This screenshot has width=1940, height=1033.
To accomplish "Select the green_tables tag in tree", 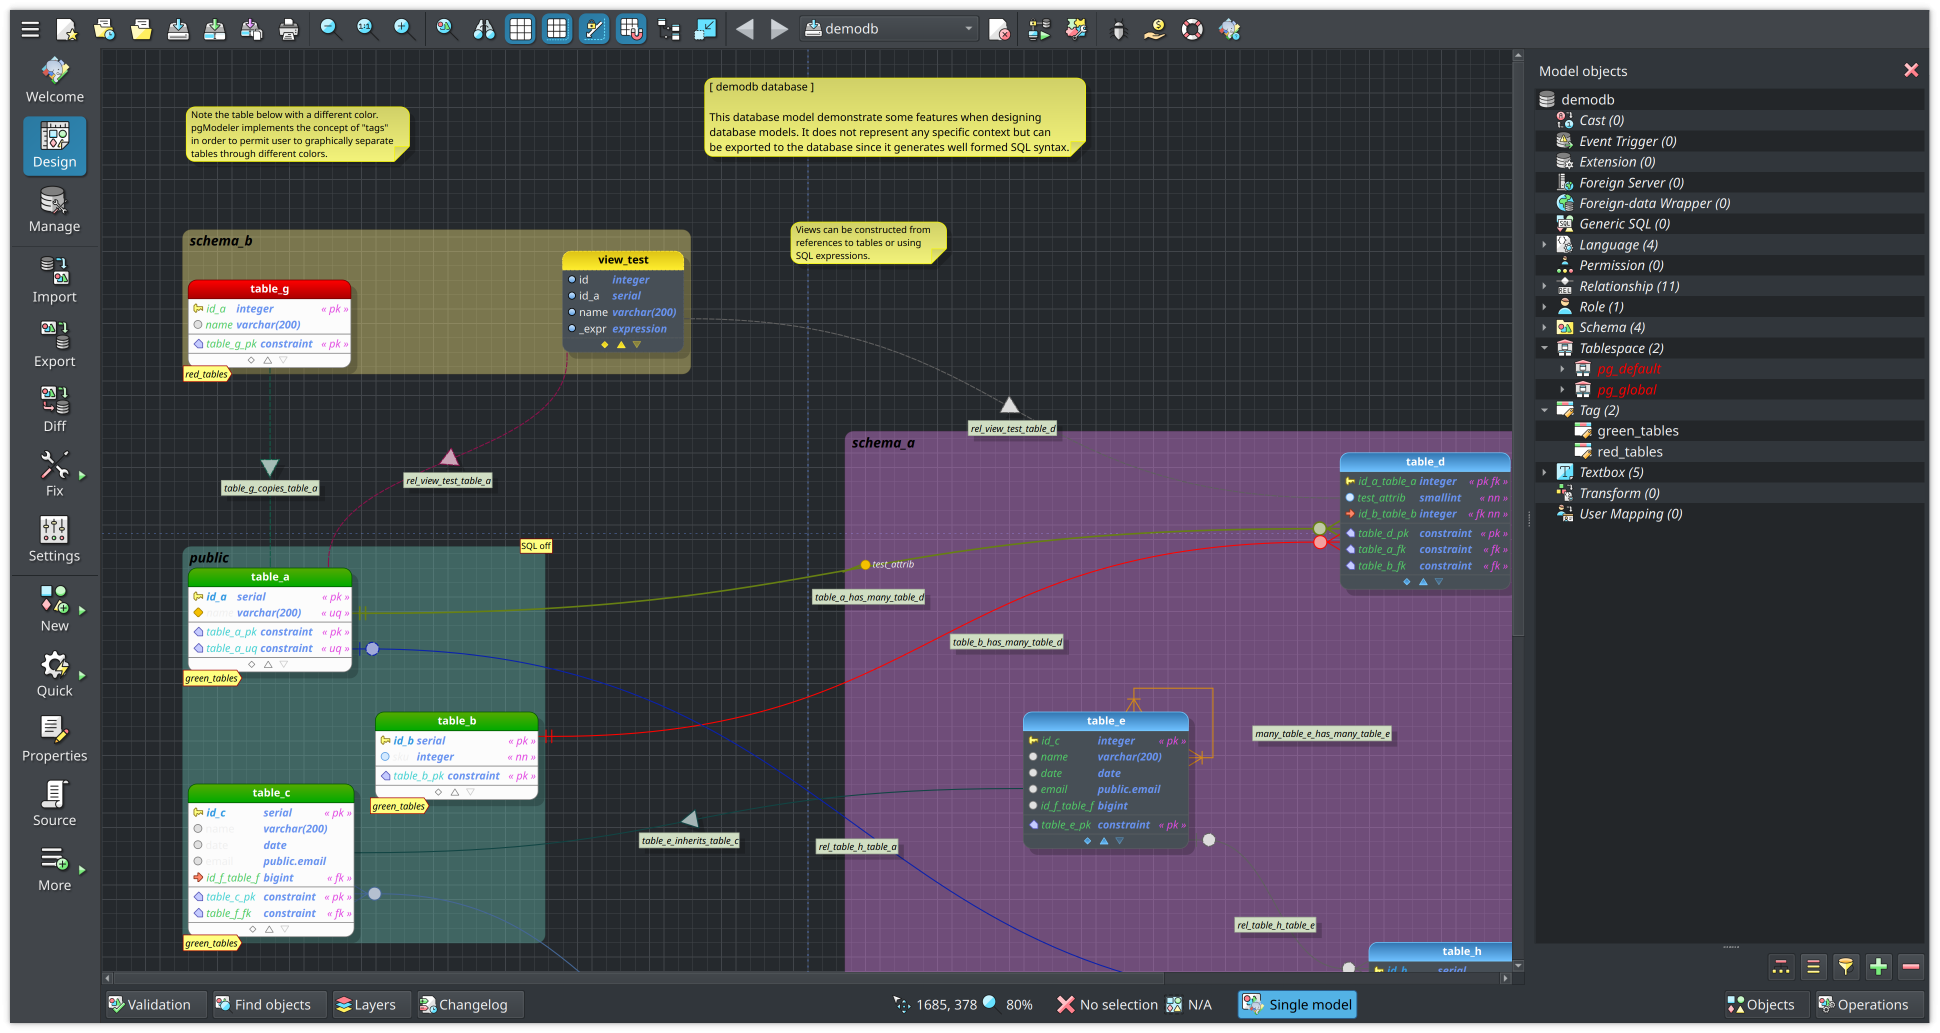I will tap(1637, 431).
